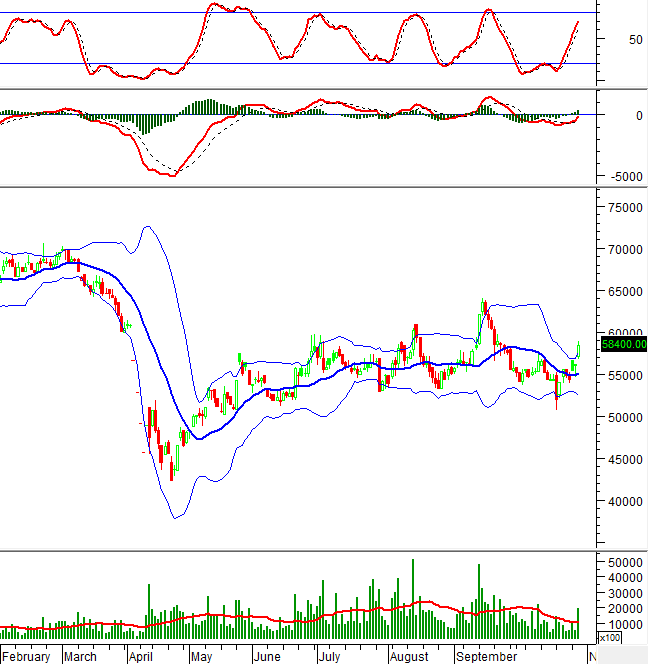The width and height of the screenshot is (648, 664).
Task: Select the July month label
Action: pos(329,657)
